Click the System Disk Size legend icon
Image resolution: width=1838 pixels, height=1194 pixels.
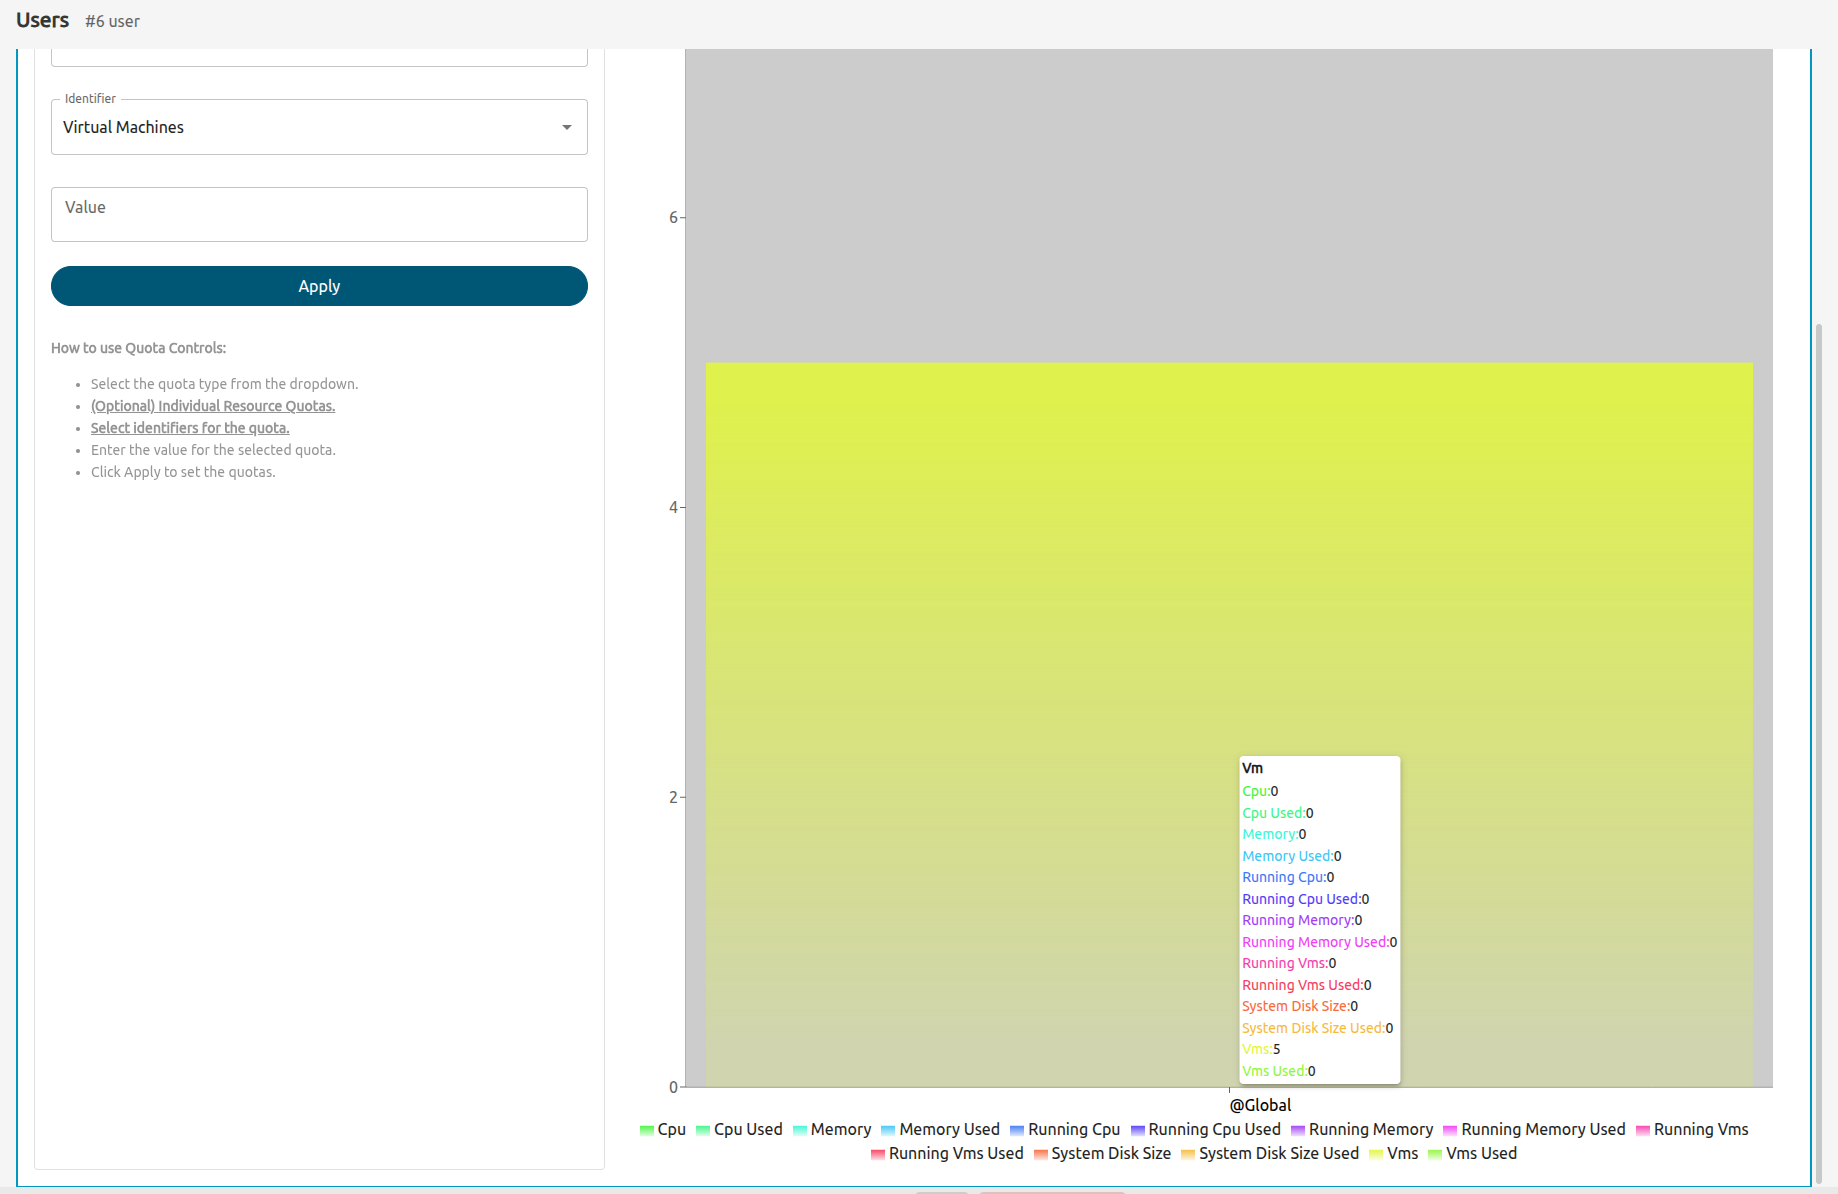click(x=1040, y=1154)
